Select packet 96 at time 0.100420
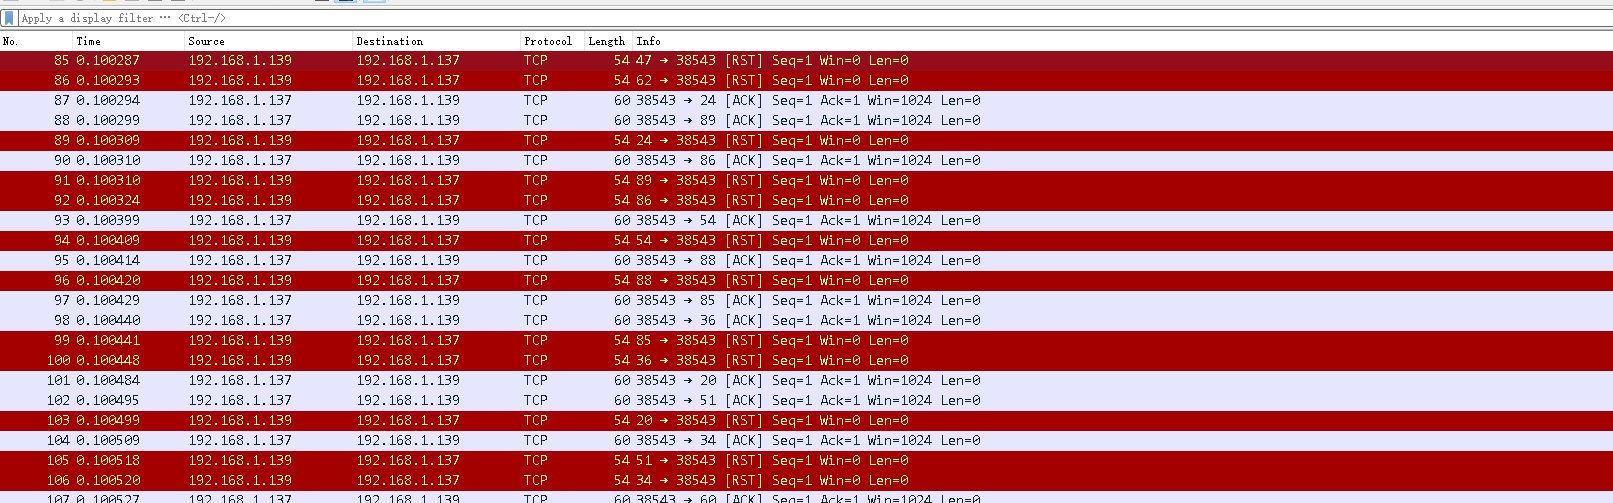Screen dimensions: 1613x503 806,281
